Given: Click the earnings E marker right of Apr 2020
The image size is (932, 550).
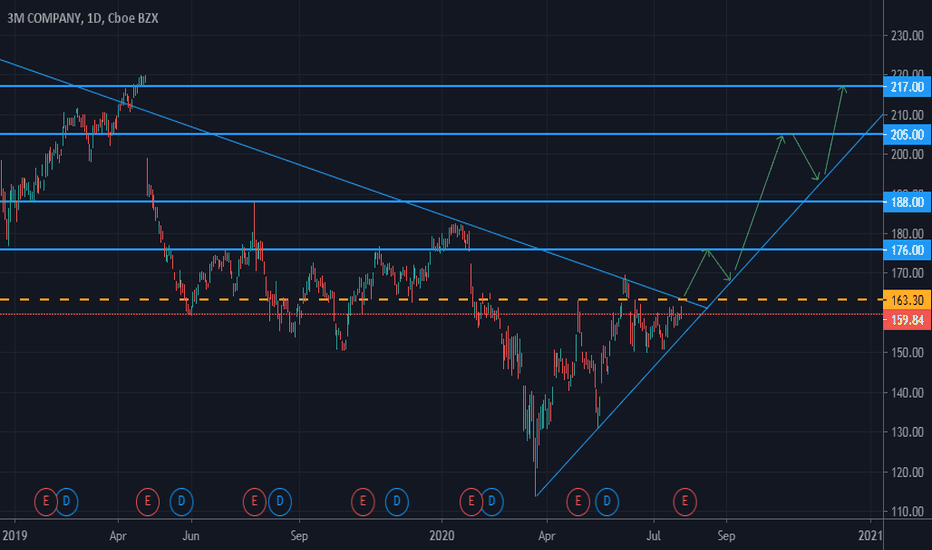Looking at the screenshot, I should tap(578, 502).
